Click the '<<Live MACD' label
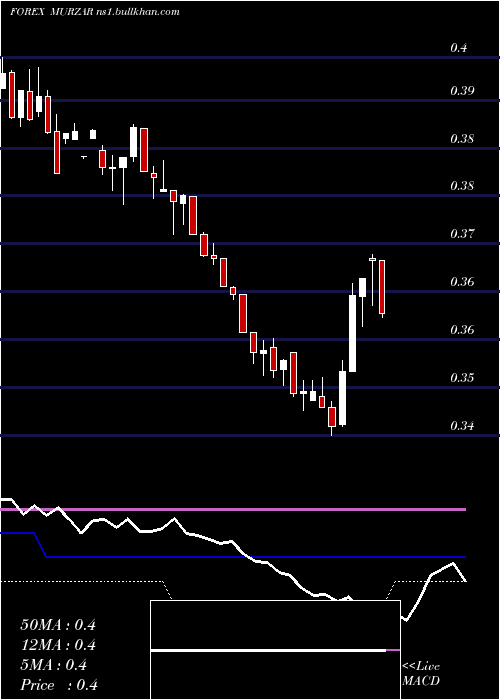Viewport: 500px width, 700px height. tap(421, 674)
